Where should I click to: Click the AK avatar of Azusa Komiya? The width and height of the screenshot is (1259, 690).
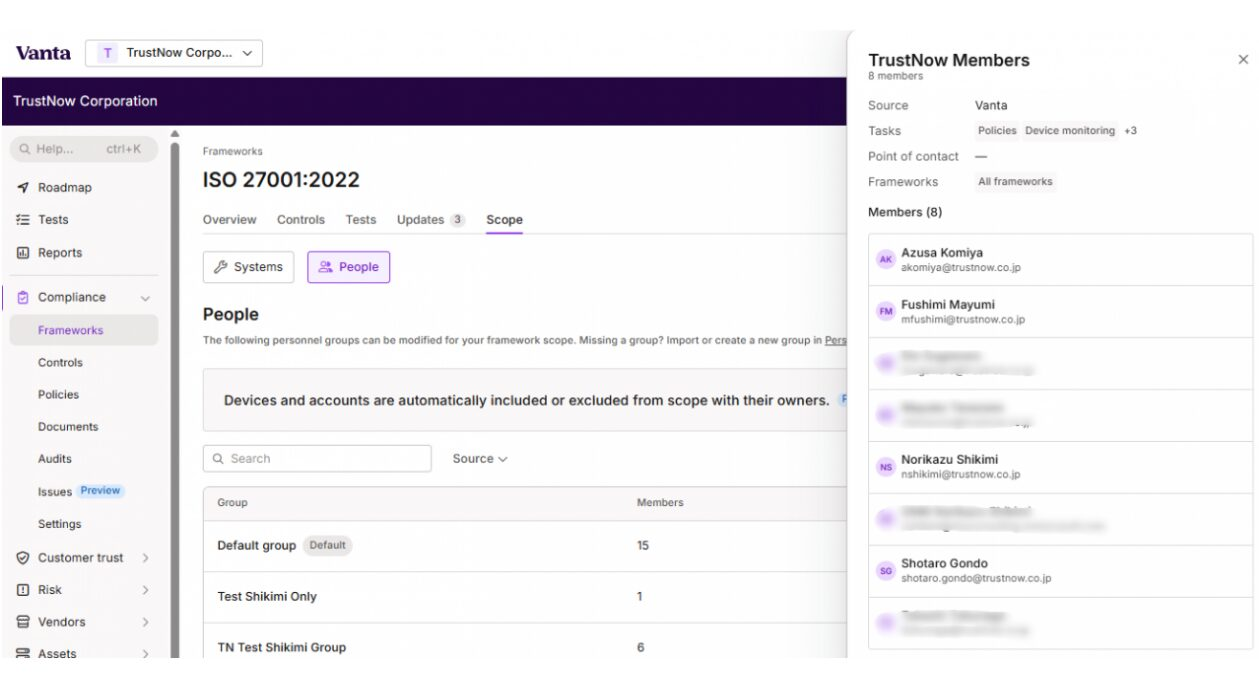[x=885, y=260]
